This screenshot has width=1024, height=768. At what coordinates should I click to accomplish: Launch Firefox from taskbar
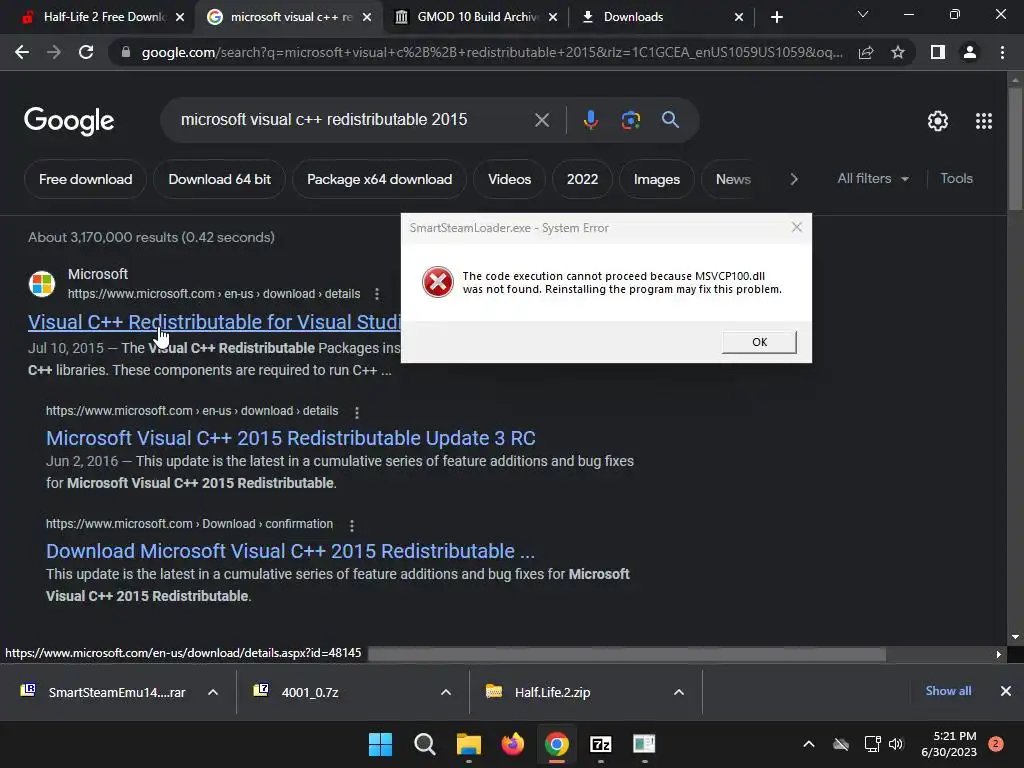point(513,744)
